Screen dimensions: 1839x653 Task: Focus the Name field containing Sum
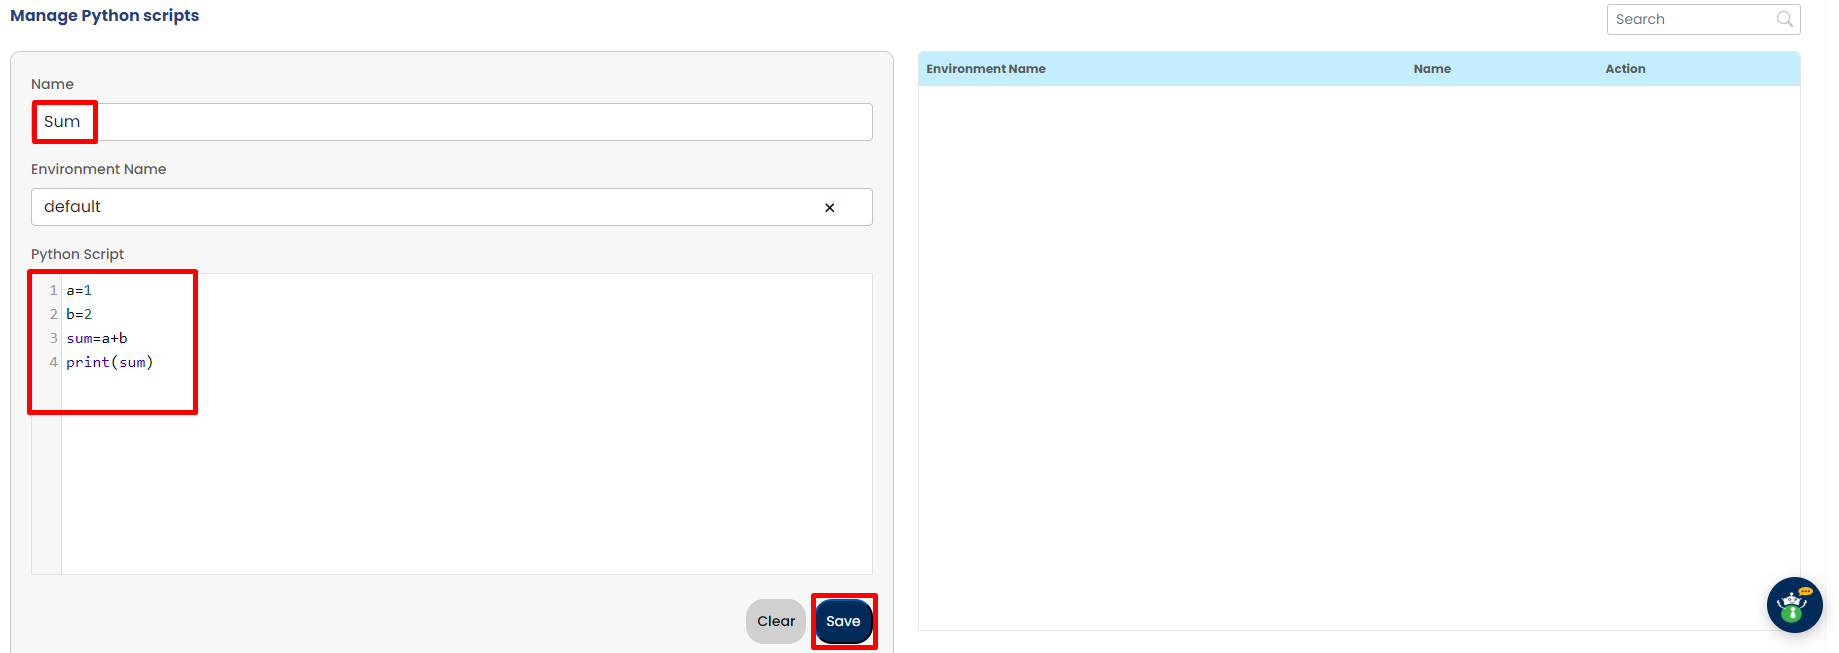(x=450, y=122)
